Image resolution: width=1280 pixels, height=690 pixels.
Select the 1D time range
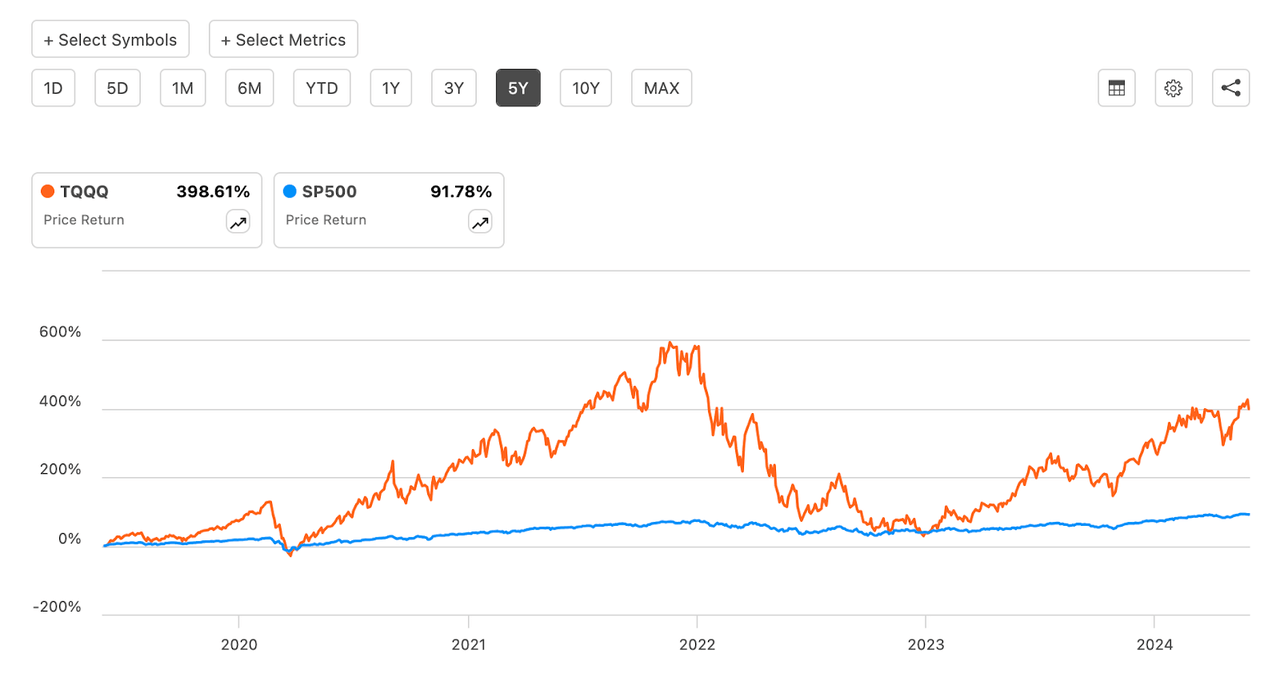click(53, 88)
